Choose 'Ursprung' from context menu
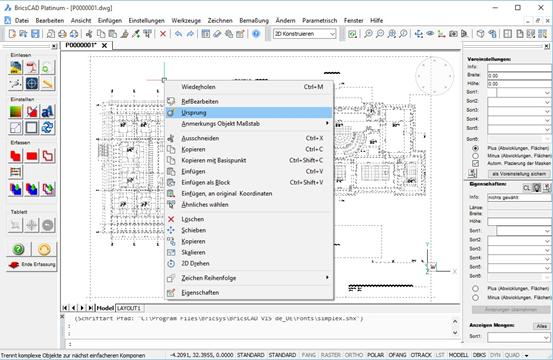The width and height of the screenshot is (553, 360). 249,113
